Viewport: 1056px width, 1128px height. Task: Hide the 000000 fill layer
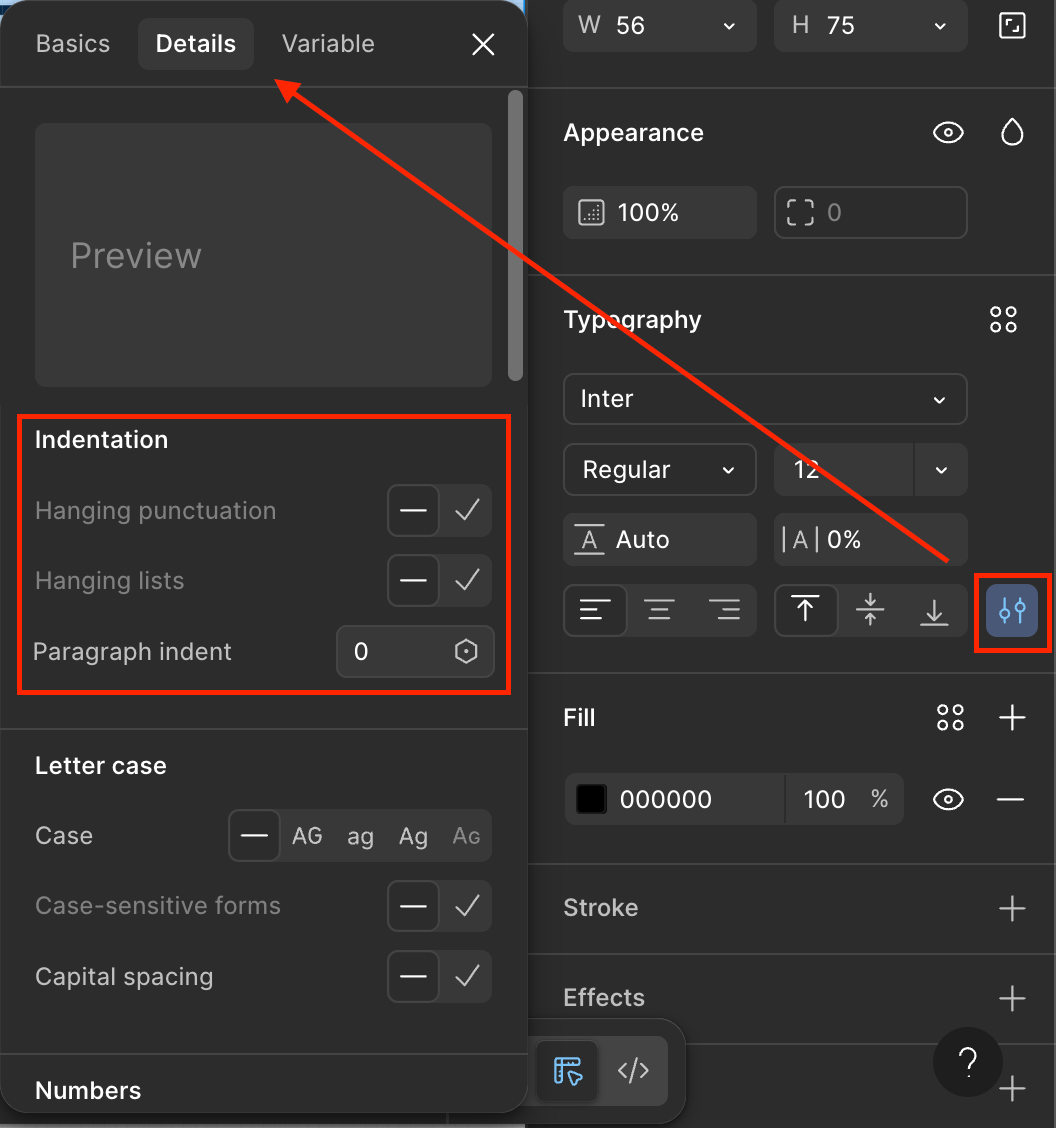coord(948,799)
